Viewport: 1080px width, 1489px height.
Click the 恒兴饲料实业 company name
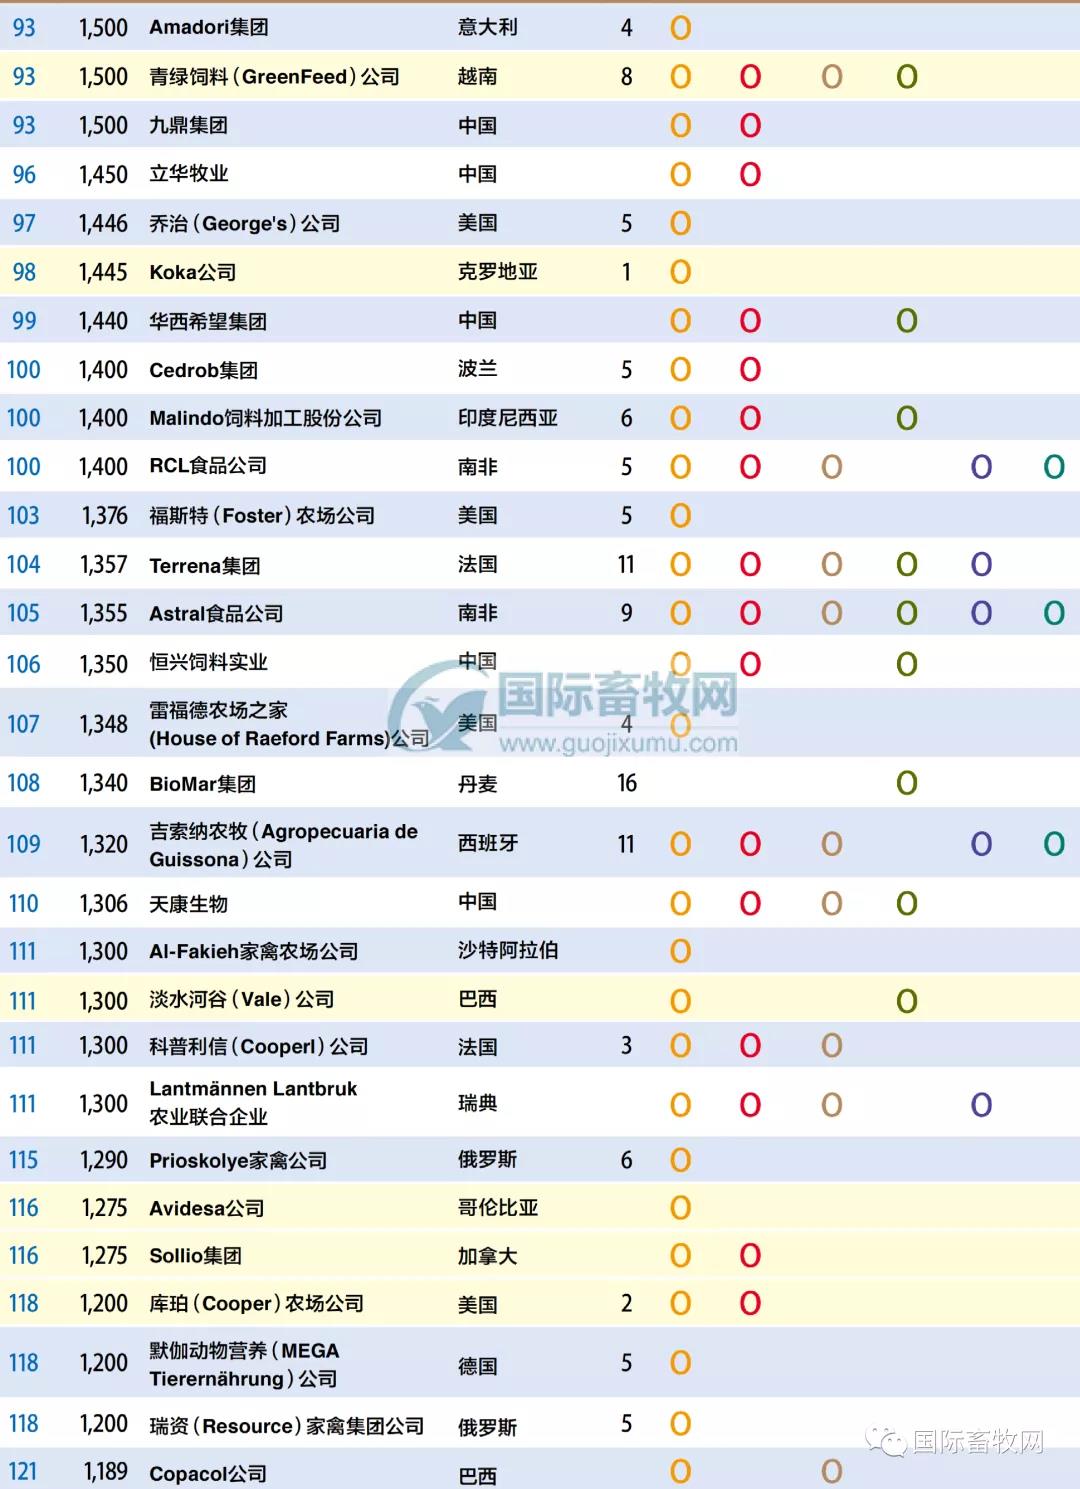click(209, 662)
